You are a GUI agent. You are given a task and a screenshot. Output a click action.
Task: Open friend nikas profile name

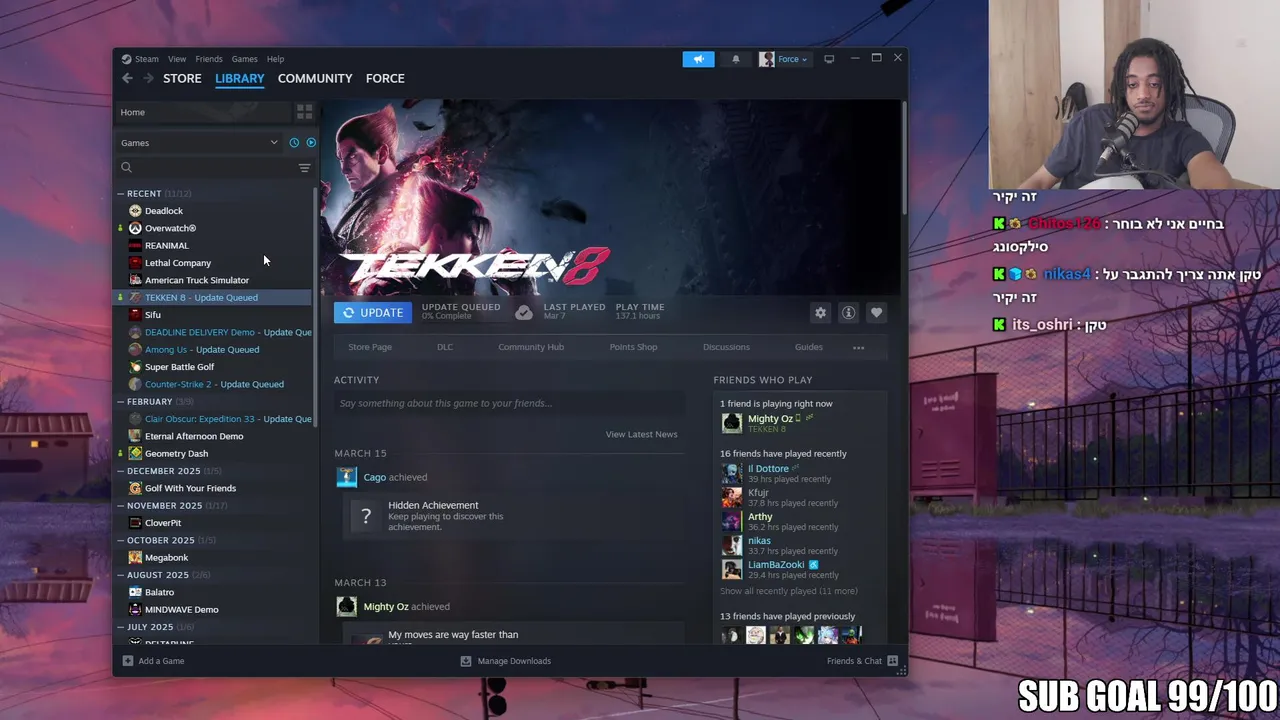click(759, 541)
